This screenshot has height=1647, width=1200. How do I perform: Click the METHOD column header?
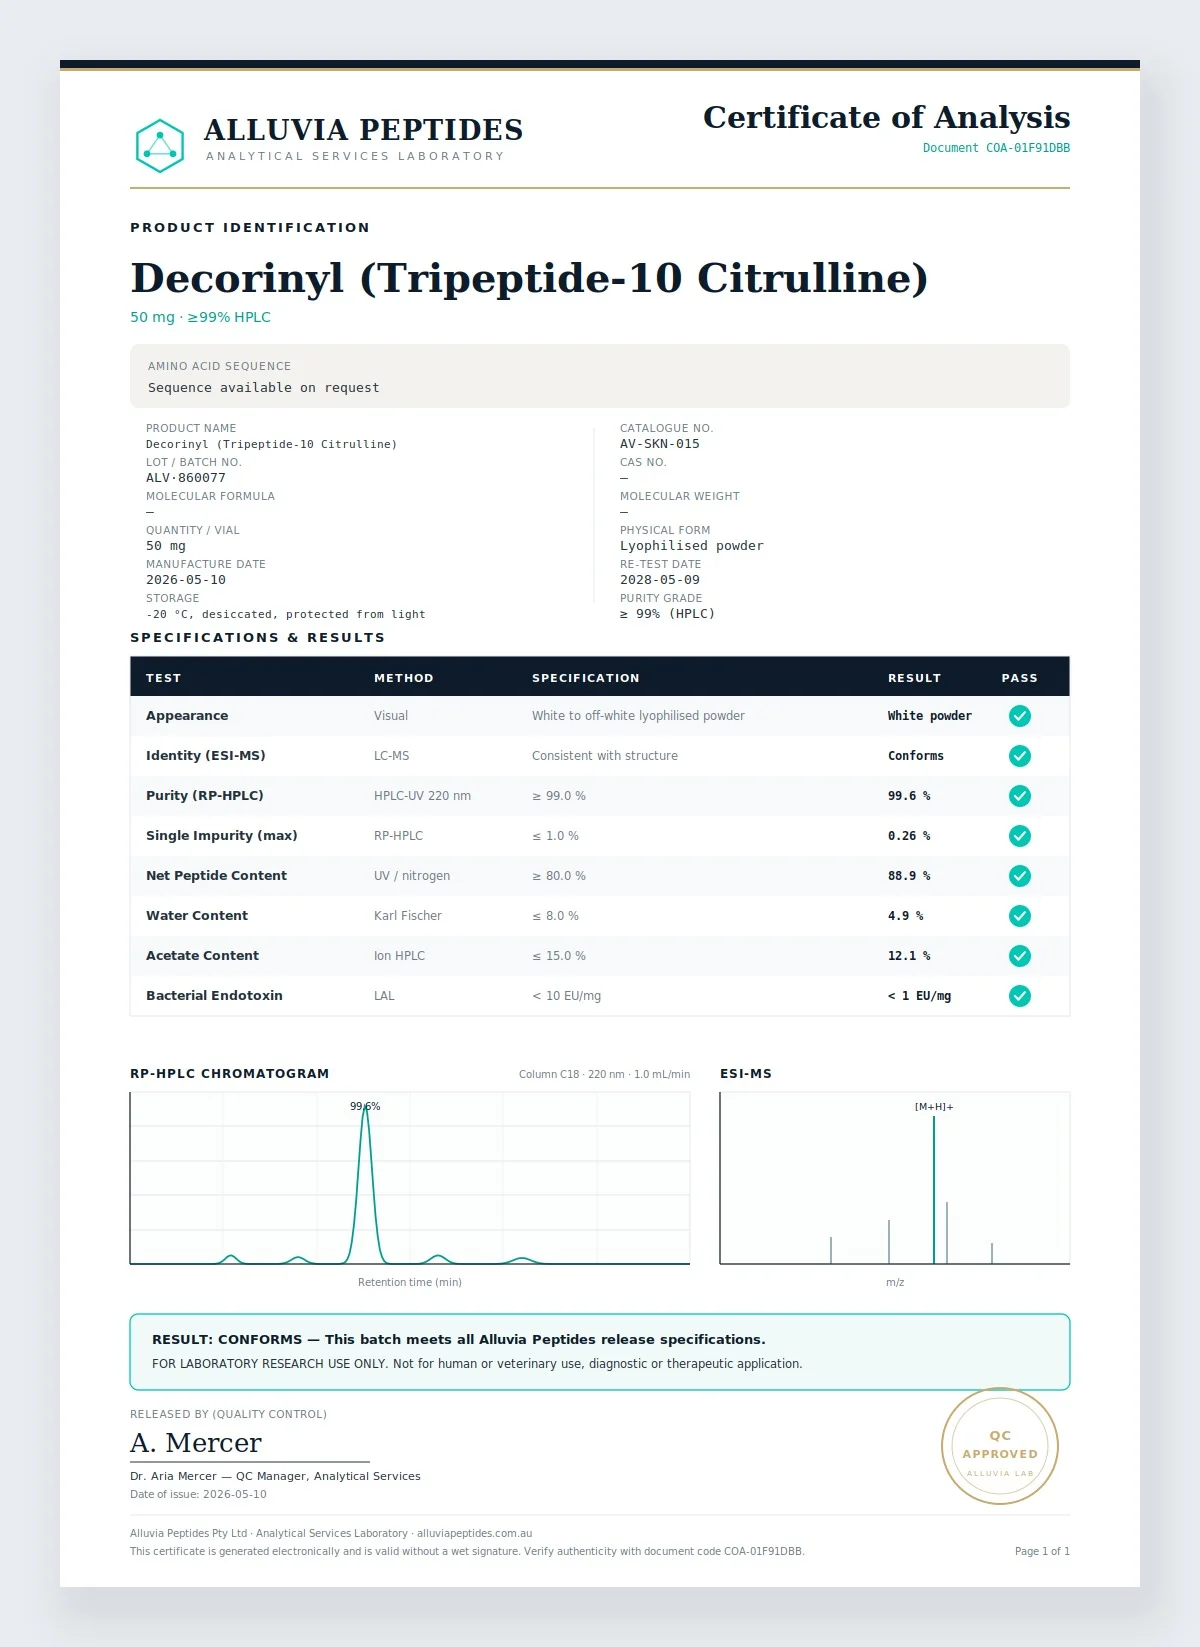click(404, 678)
